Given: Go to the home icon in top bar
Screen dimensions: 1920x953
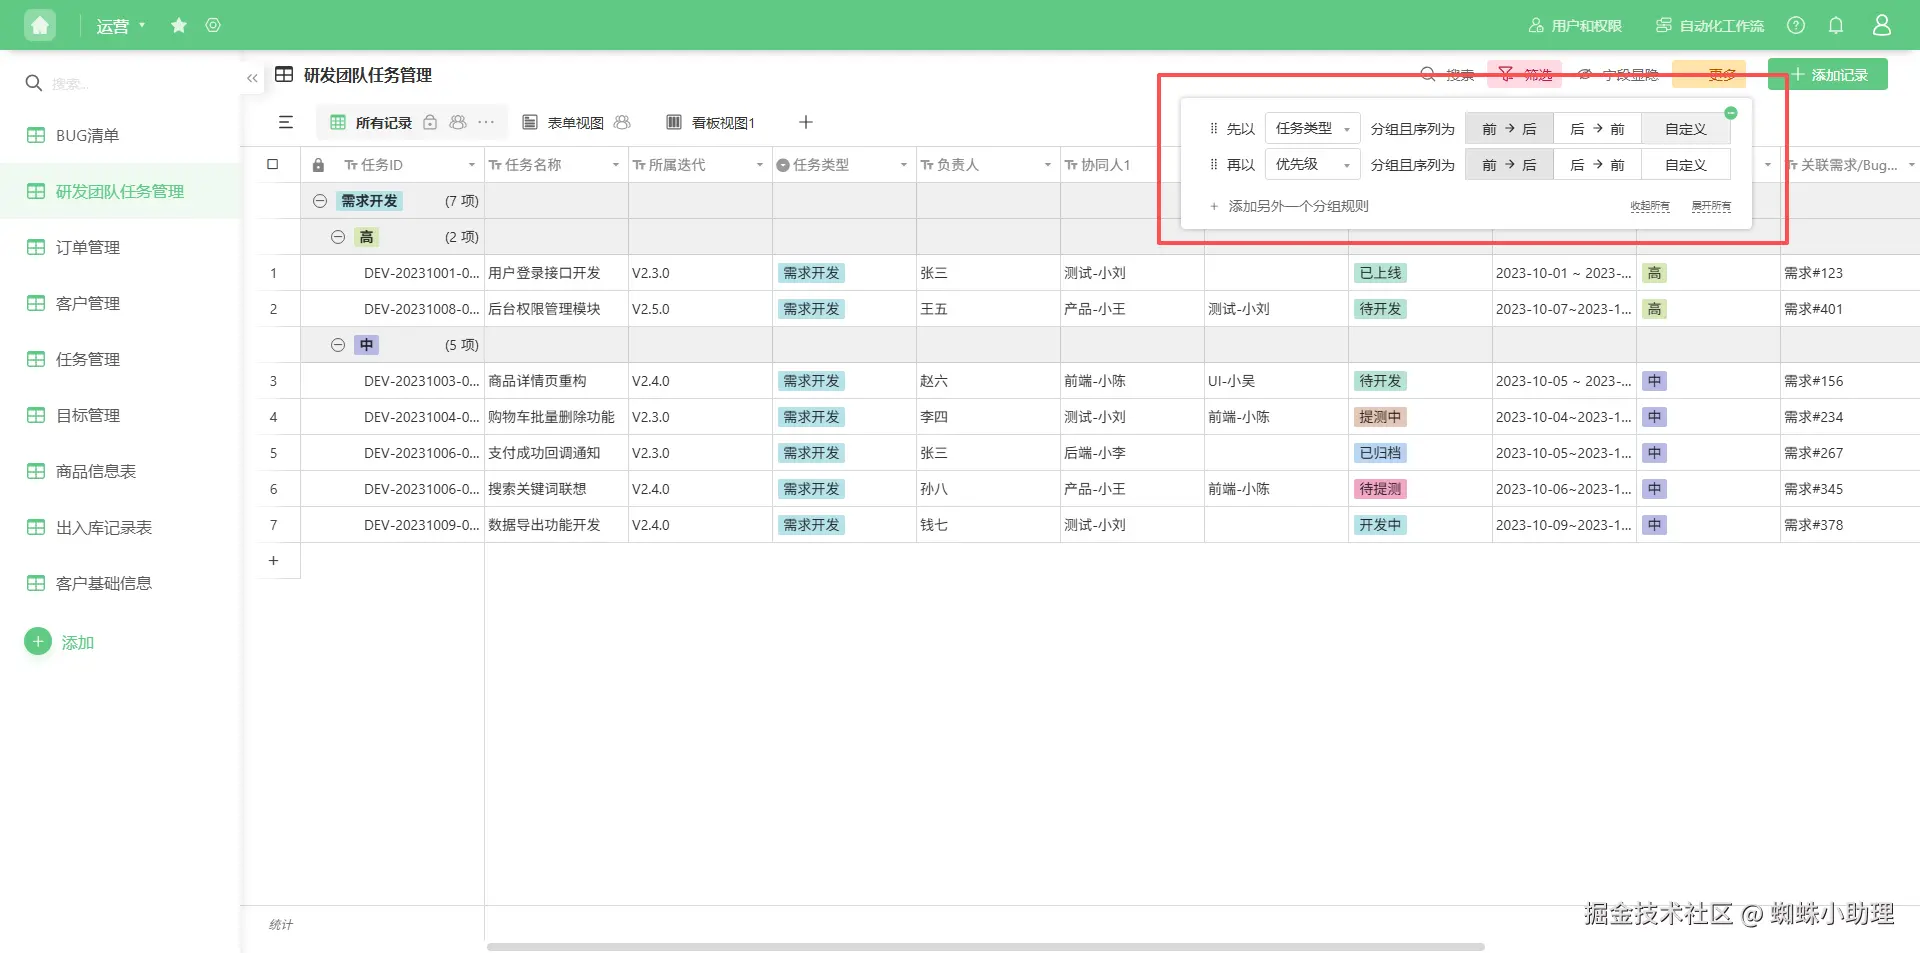Looking at the screenshot, I should [40, 25].
